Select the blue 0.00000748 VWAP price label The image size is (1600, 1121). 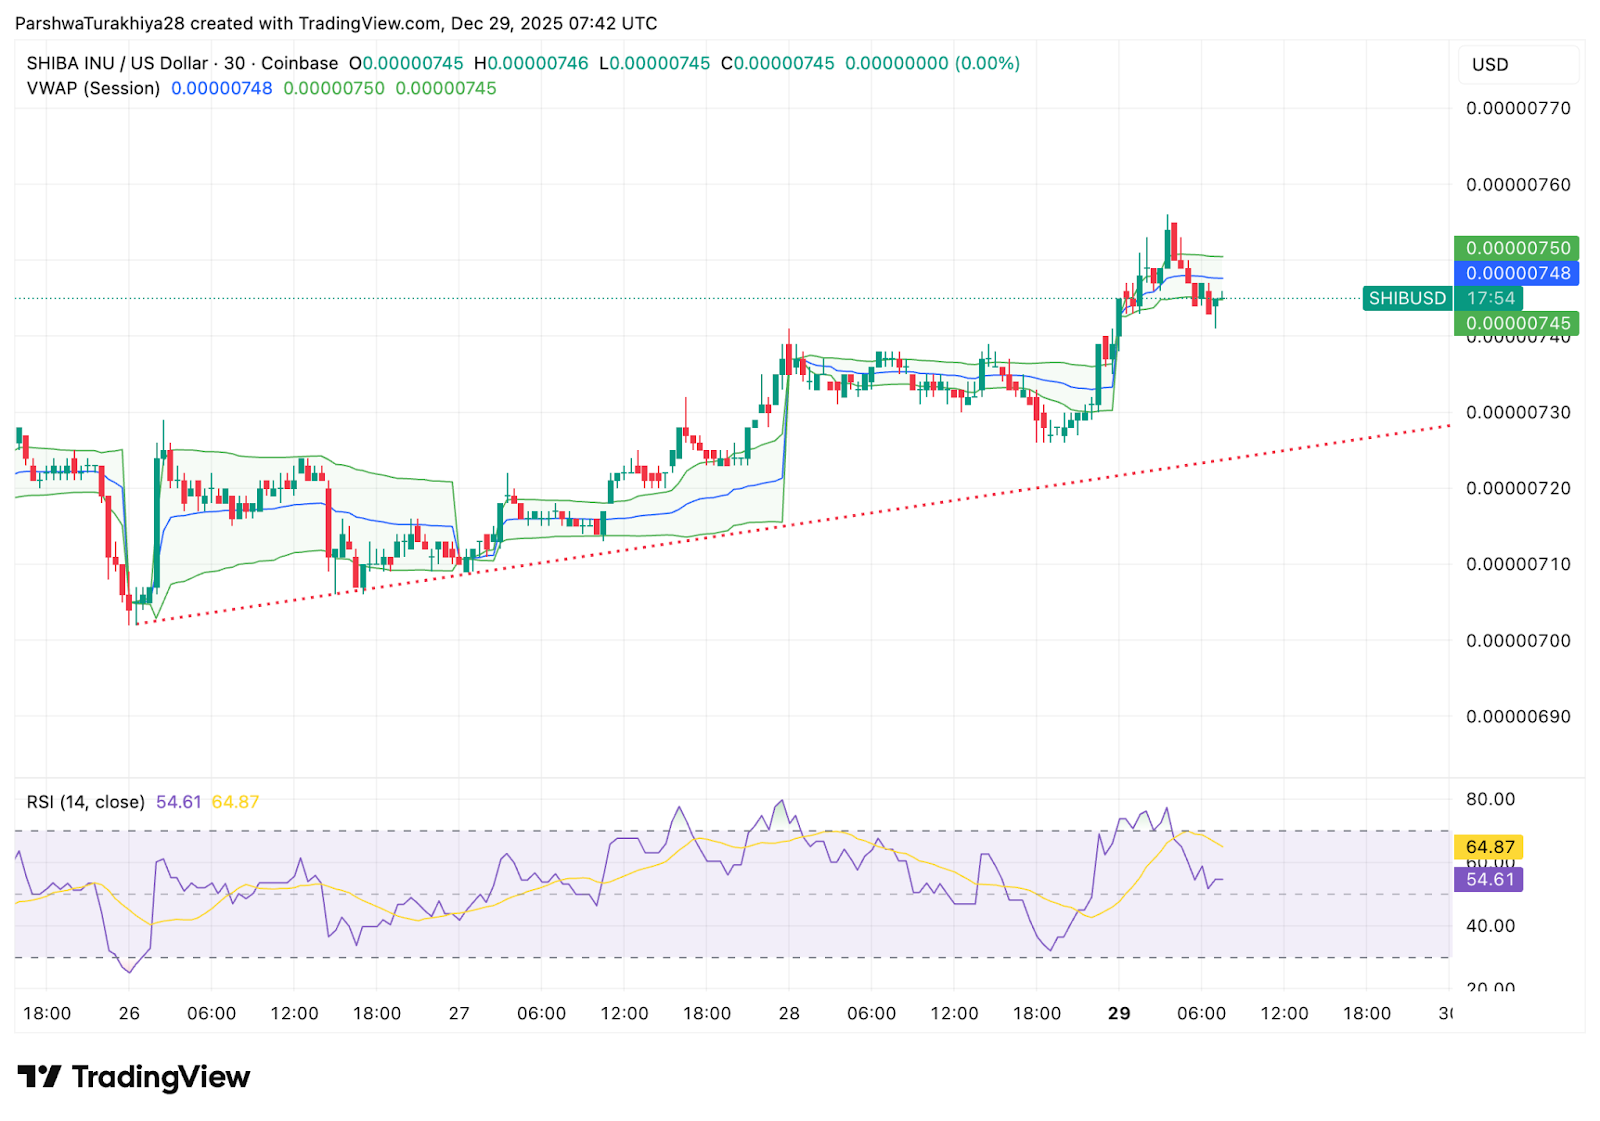click(x=1517, y=273)
